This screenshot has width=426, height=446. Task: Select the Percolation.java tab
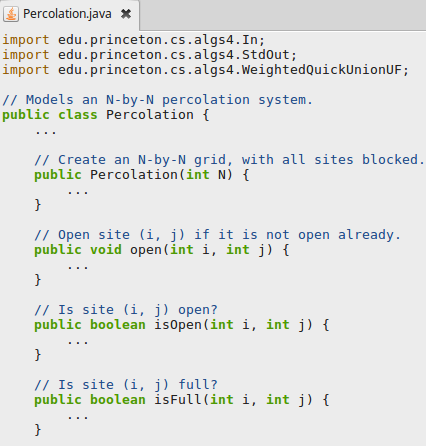click(69, 14)
